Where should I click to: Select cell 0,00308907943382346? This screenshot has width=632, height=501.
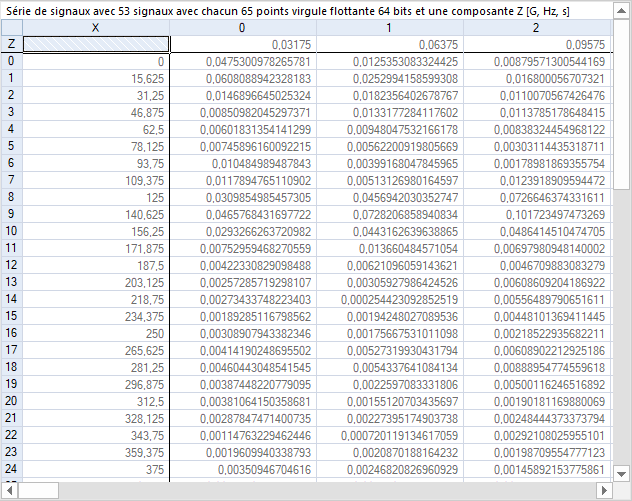(x=243, y=333)
